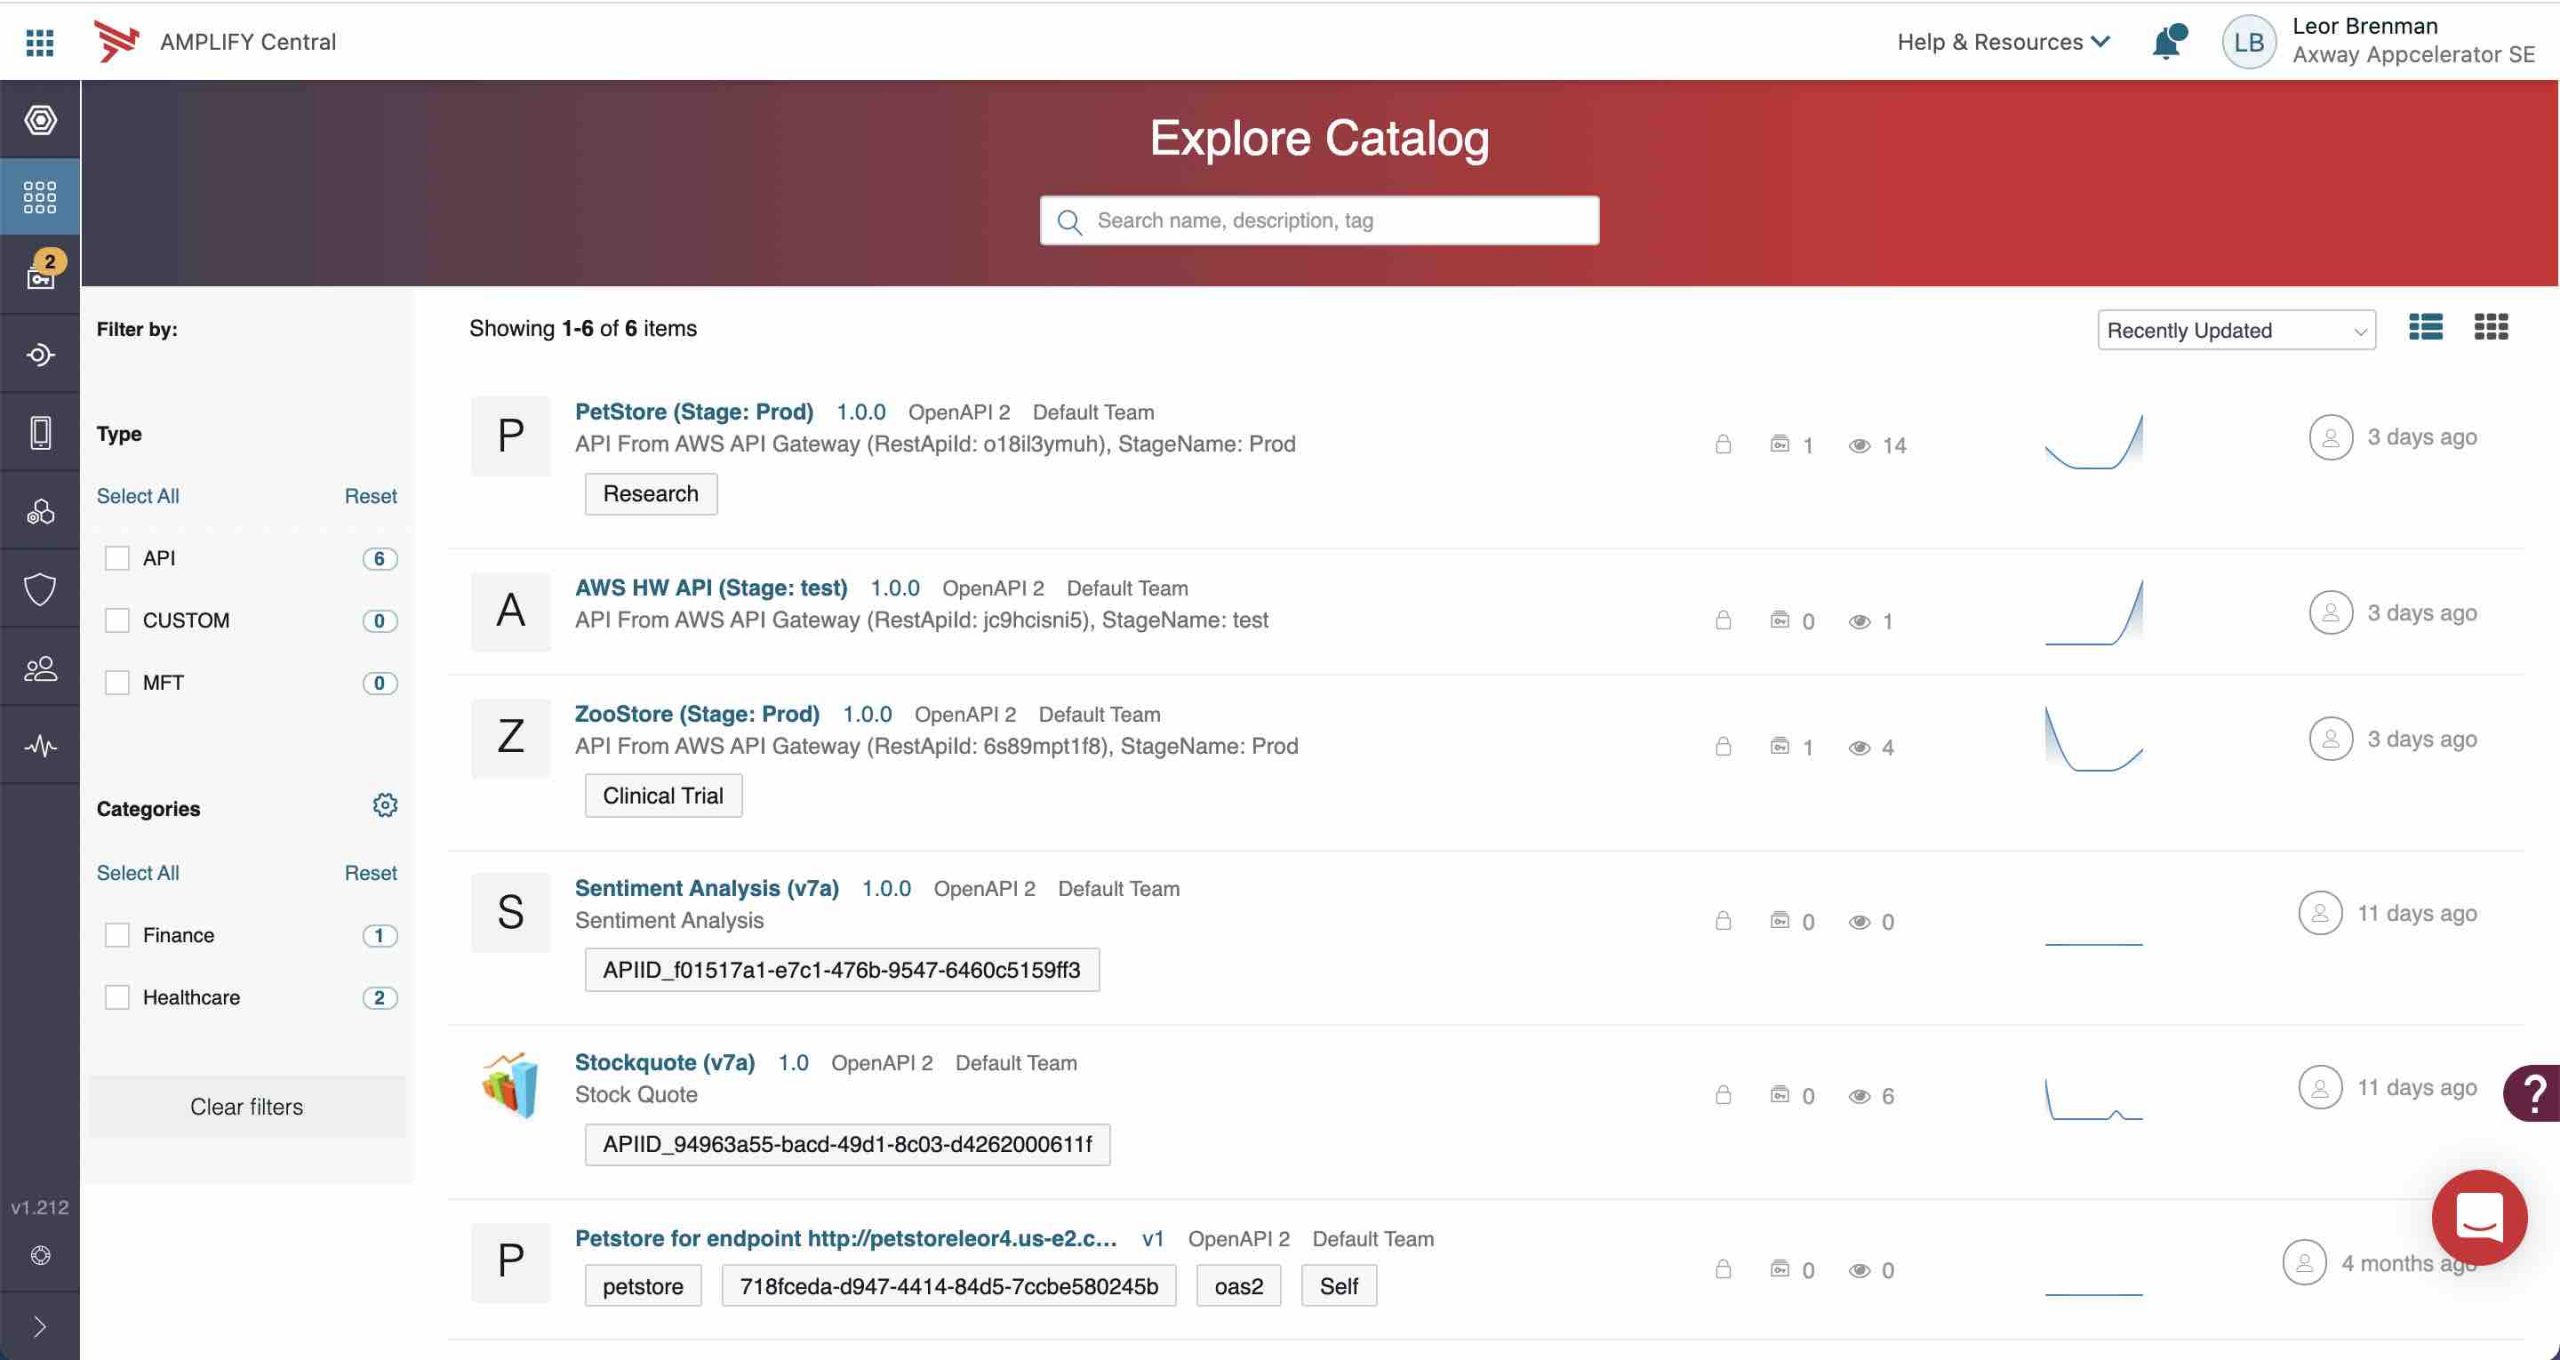Screen dimensions: 2560x1360
Task: Switch to grid view layout
Action: (x=2491, y=327)
